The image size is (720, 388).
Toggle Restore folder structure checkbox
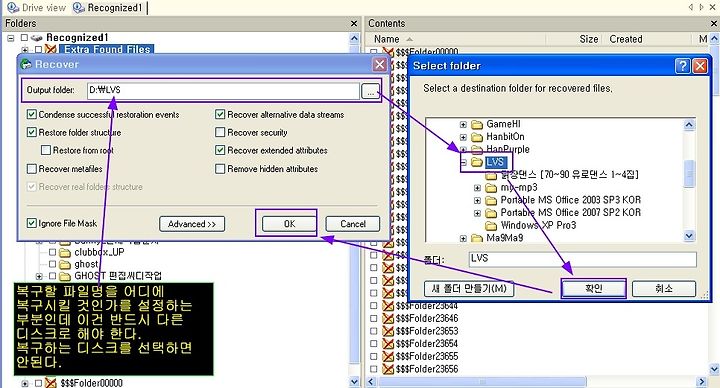click(31, 132)
